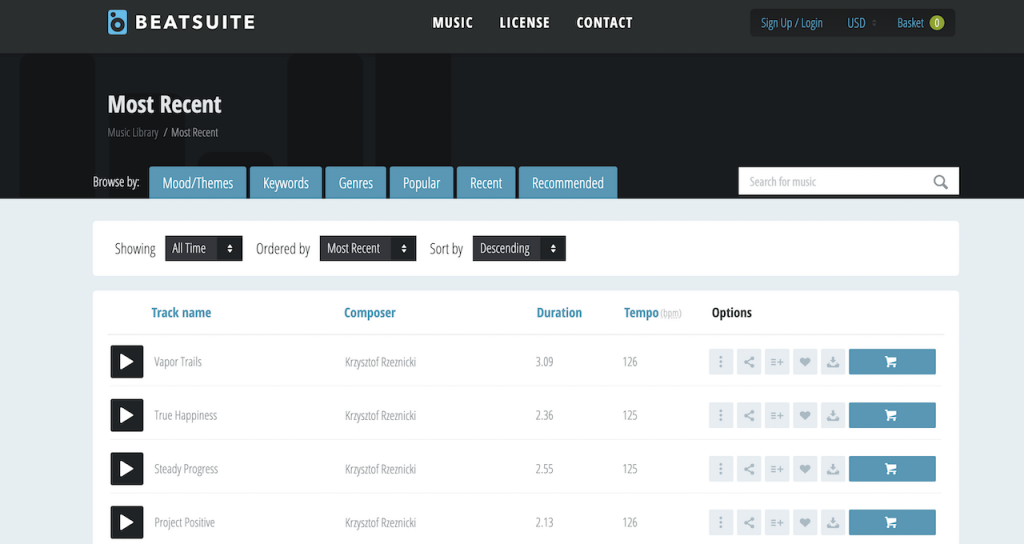
Task: Click the basket item count badge
Action: (x=936, y=23)
